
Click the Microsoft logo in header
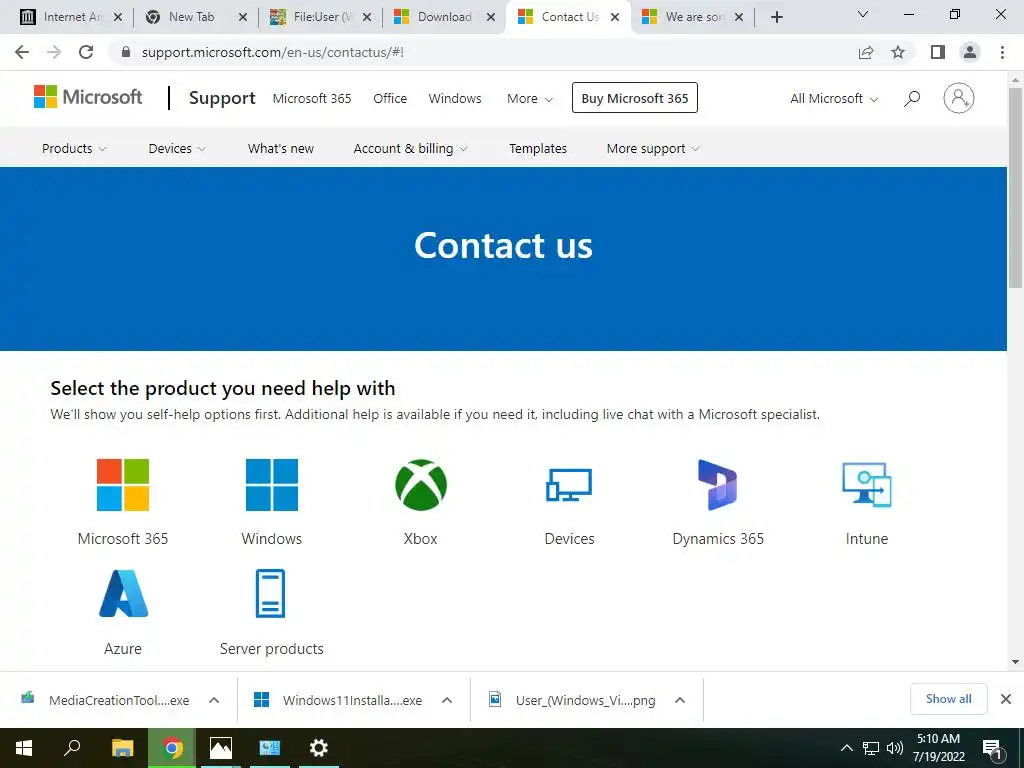pos(88,97)
